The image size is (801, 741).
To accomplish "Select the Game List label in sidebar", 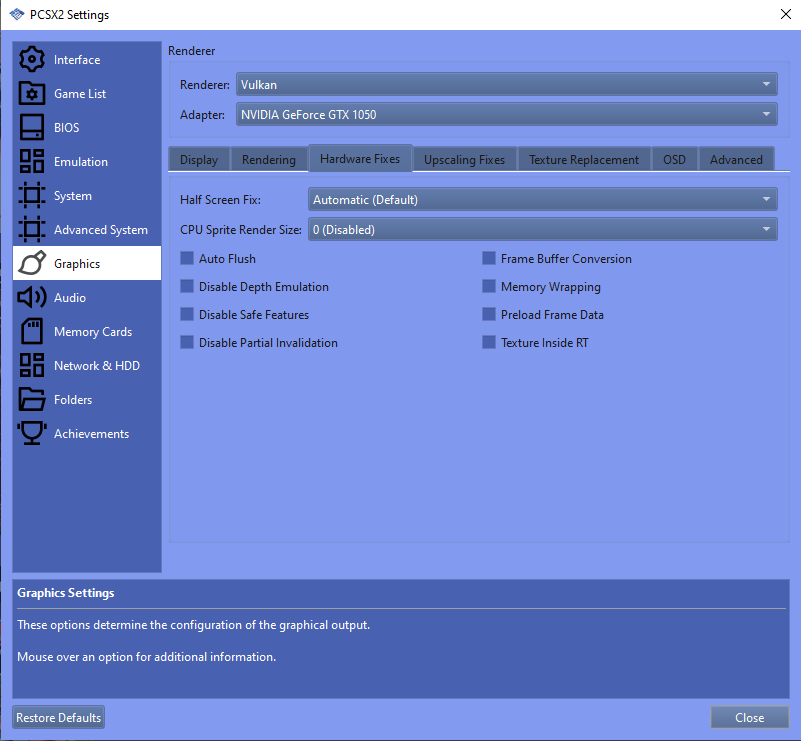I will (x=80, y=93).
